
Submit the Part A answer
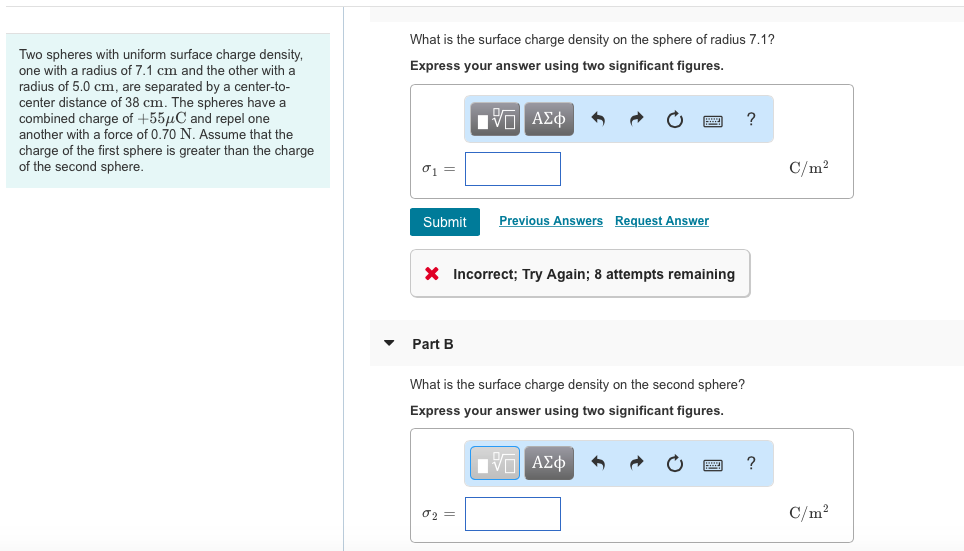coord(445,222)
